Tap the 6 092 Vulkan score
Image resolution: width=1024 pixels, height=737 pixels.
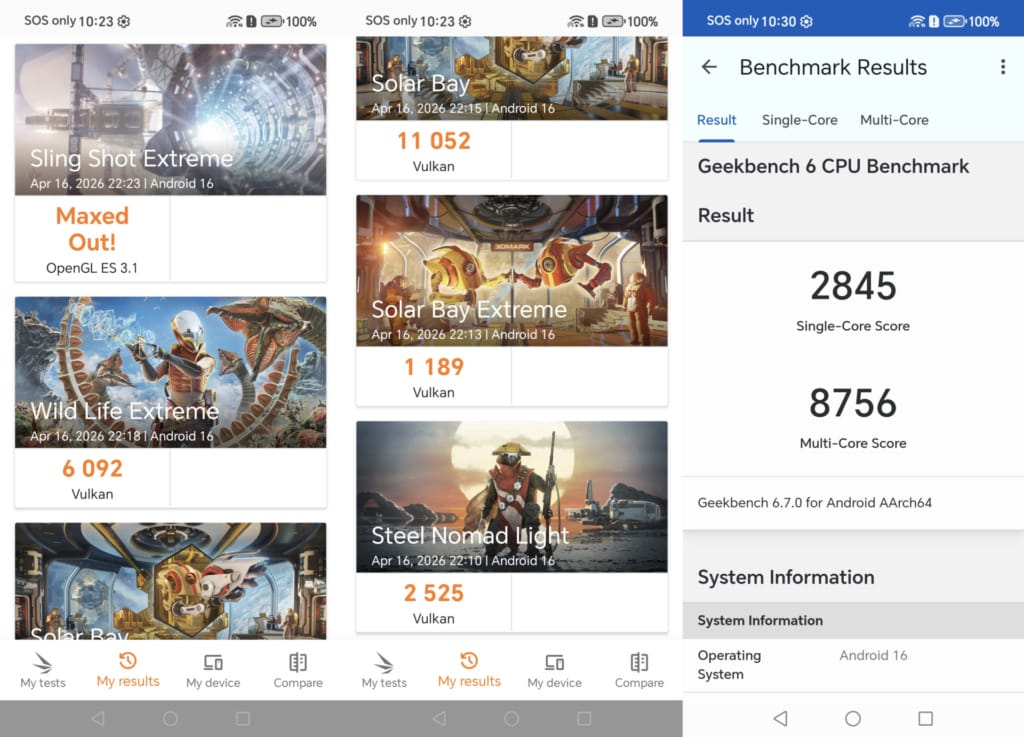click(x=92, y=468)
